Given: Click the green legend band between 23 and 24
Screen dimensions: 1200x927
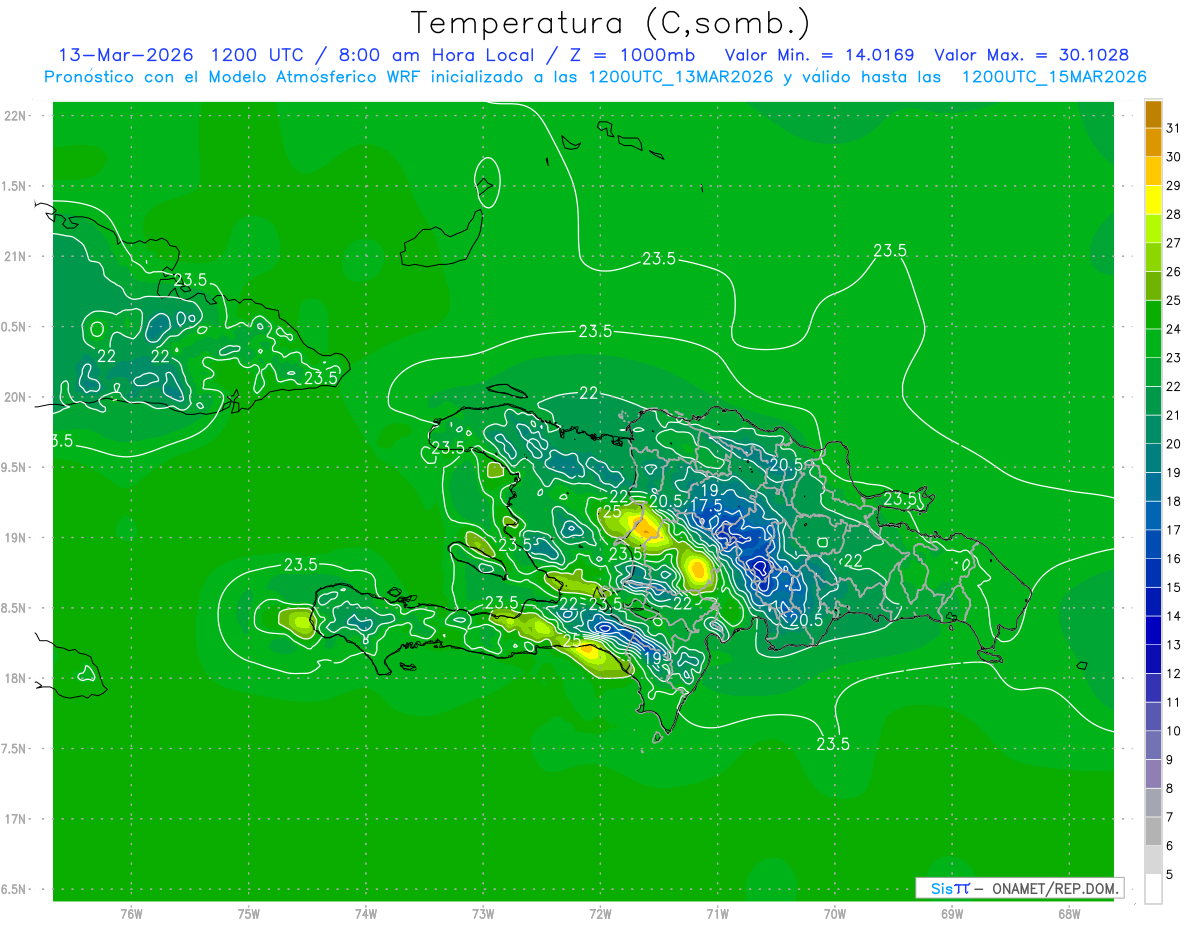Looking at the screenshot, I should [x=1153, y=343].
